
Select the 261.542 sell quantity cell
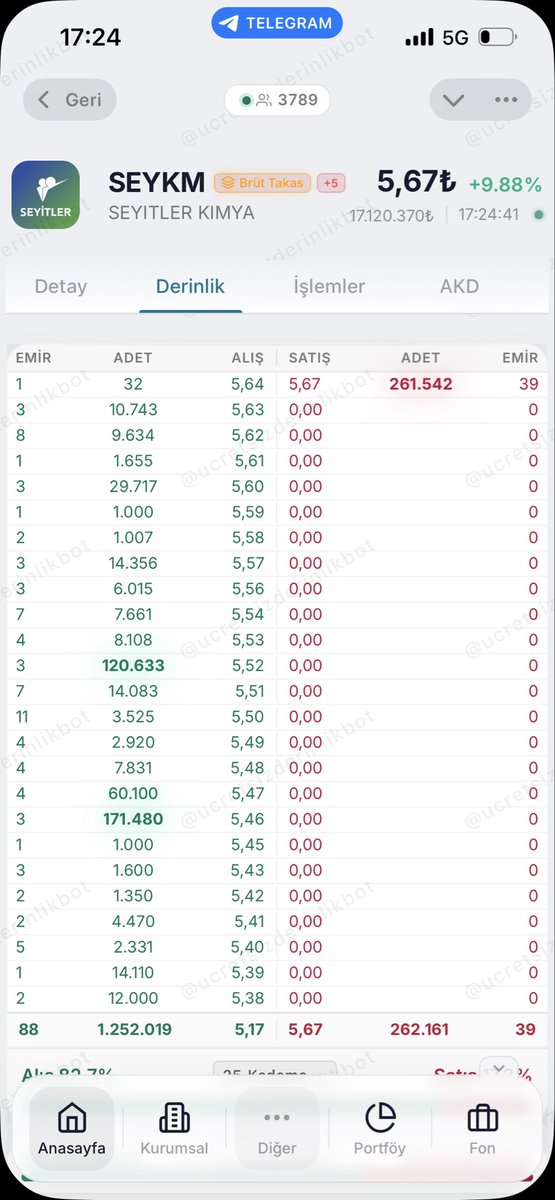[421, 384]
